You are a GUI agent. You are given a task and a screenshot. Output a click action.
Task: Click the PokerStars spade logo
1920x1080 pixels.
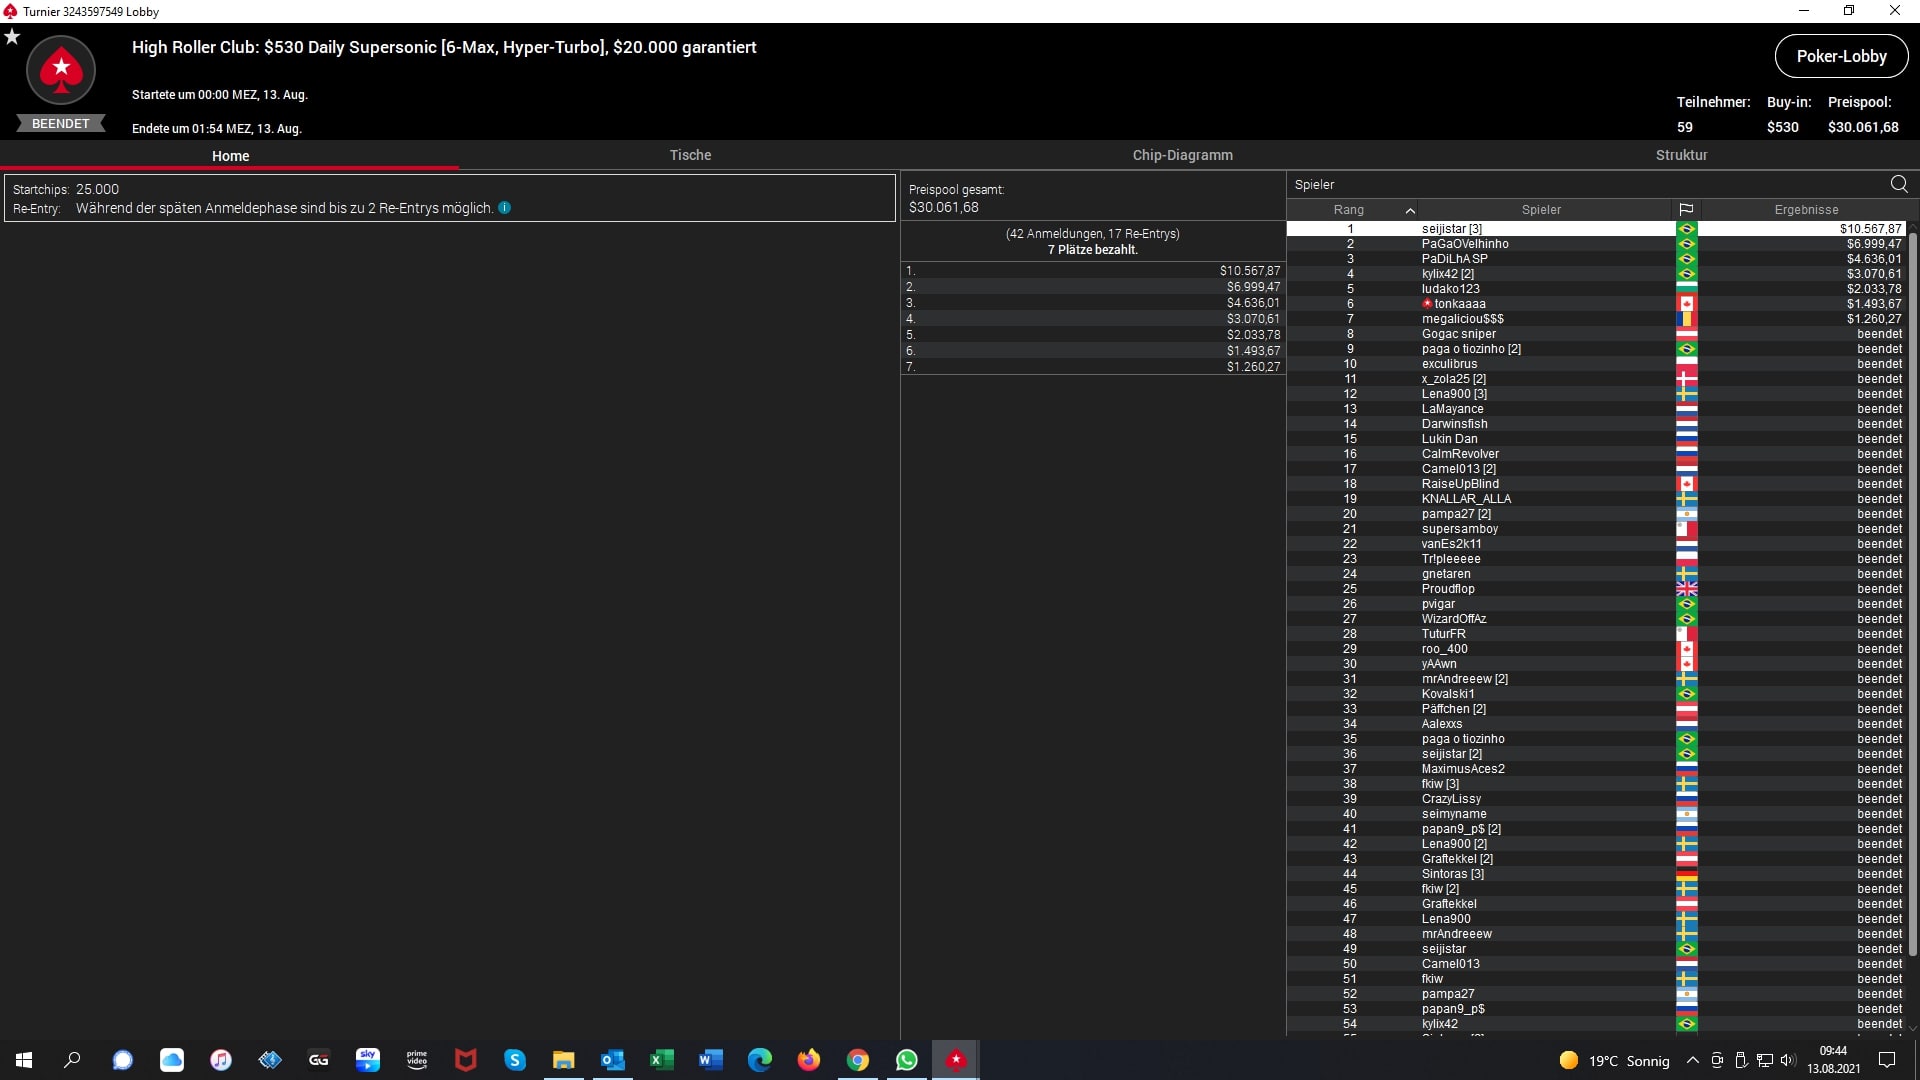point(61,70)
